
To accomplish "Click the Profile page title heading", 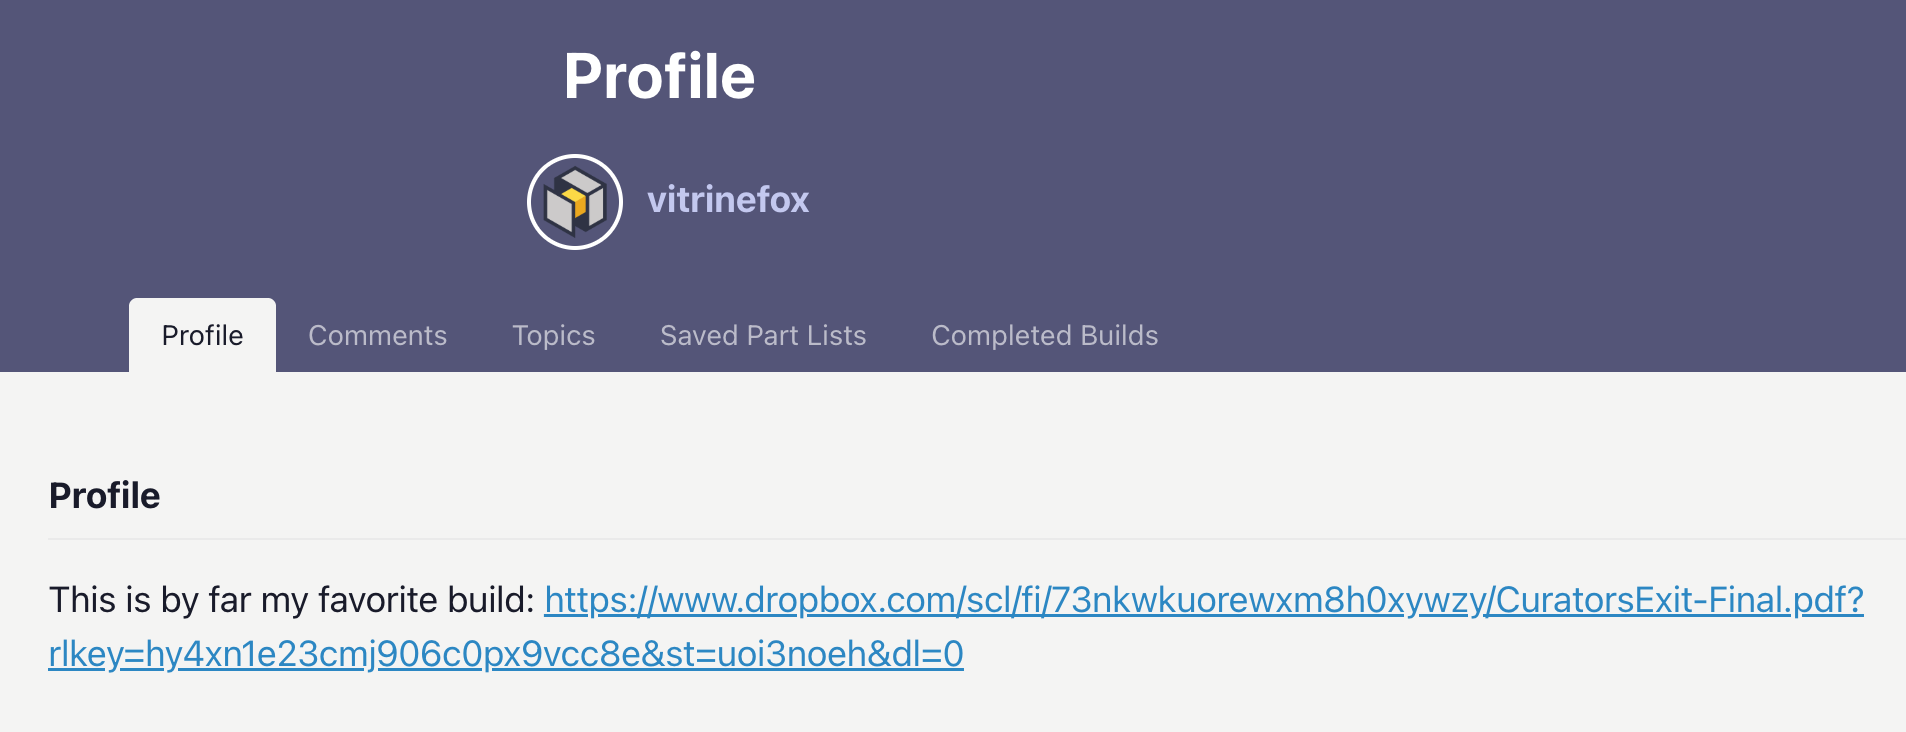I will [x=660, y=73].
